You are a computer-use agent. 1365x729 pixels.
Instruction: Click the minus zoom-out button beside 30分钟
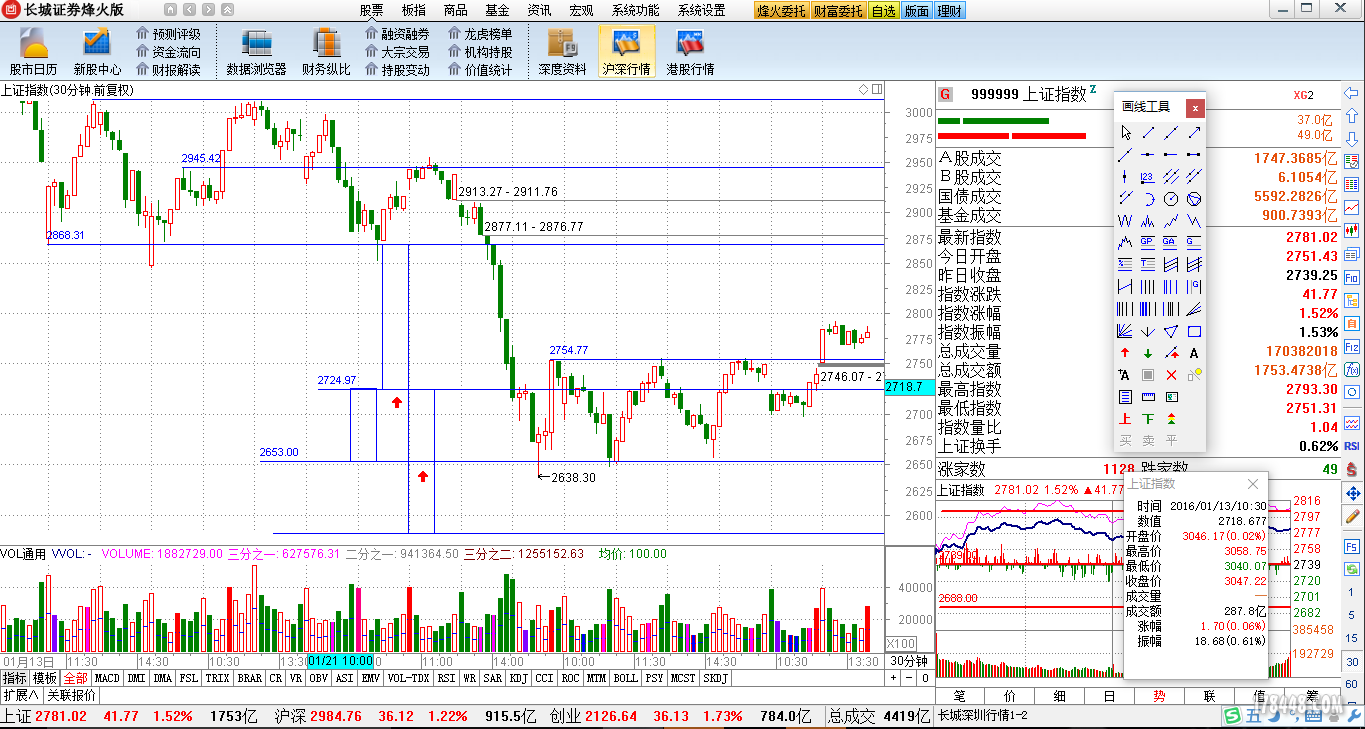pos(908,678)
